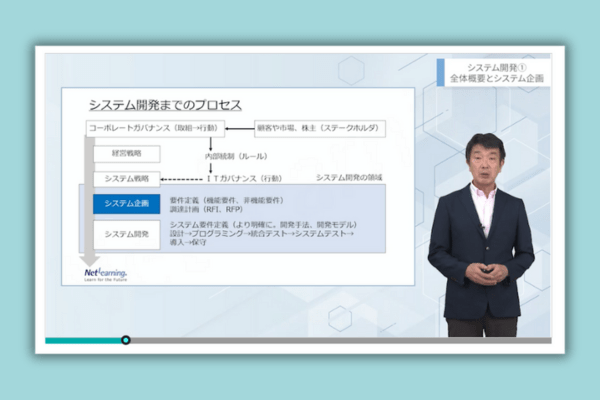600x400 pixels.
Task: Click the ＩＴガバナンス（行動） label
Action: [245, 178]
